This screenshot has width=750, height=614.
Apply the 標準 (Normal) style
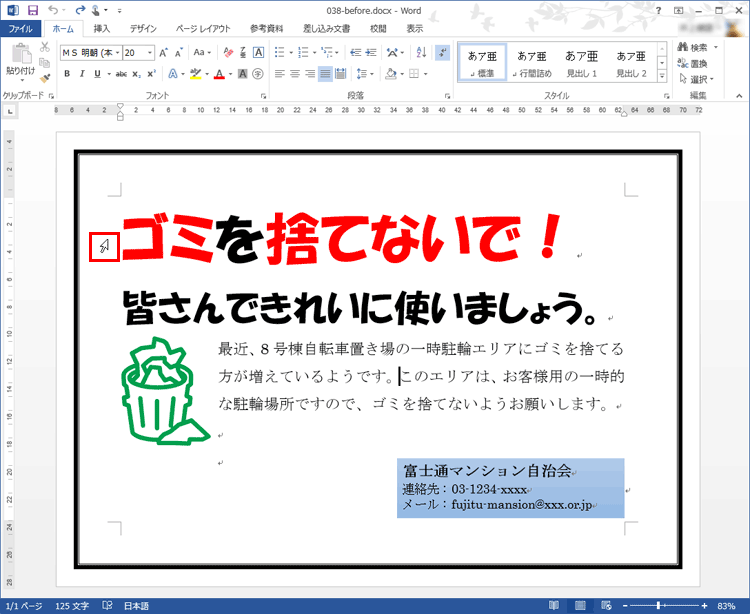[482, 63]
